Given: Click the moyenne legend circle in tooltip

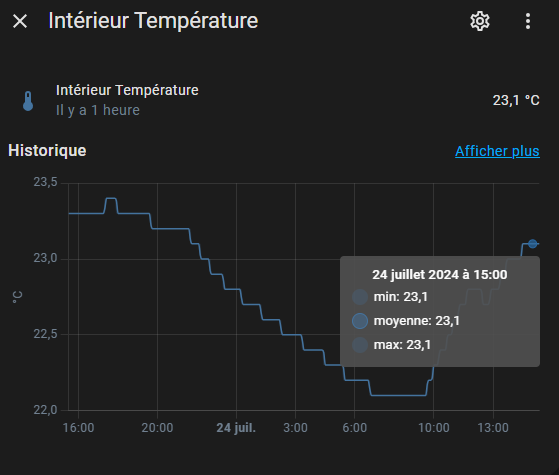Looking at the screenshot, I should 360,321.
